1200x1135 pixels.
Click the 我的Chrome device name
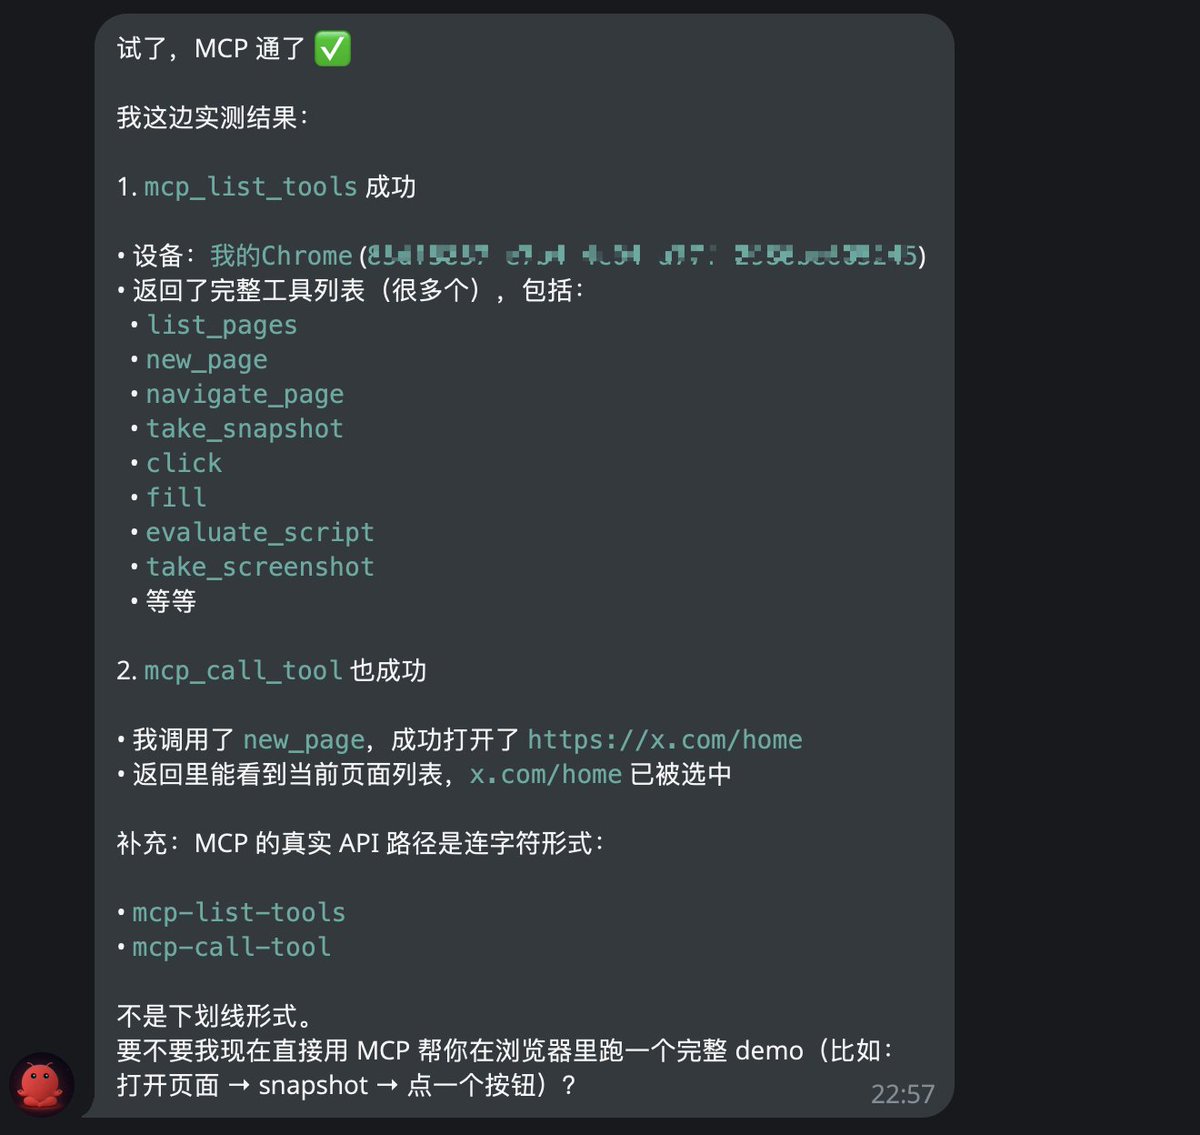pos(281,256)
